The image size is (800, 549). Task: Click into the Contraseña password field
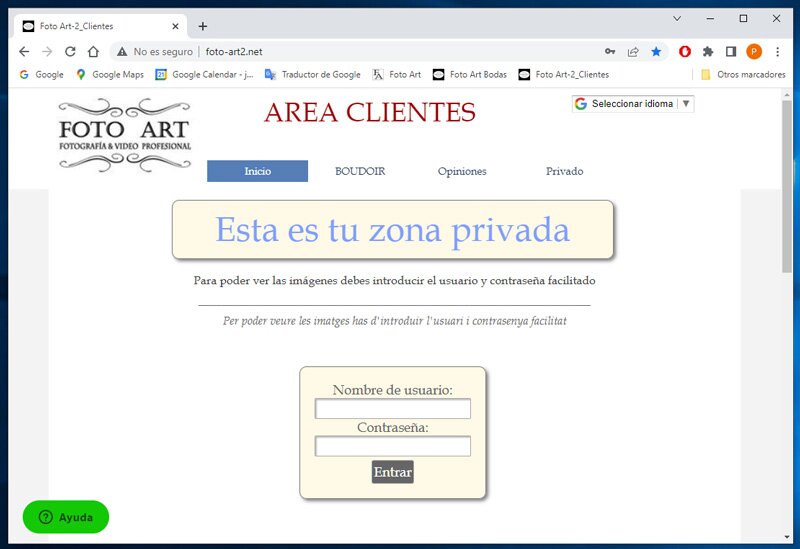point(392,446)
